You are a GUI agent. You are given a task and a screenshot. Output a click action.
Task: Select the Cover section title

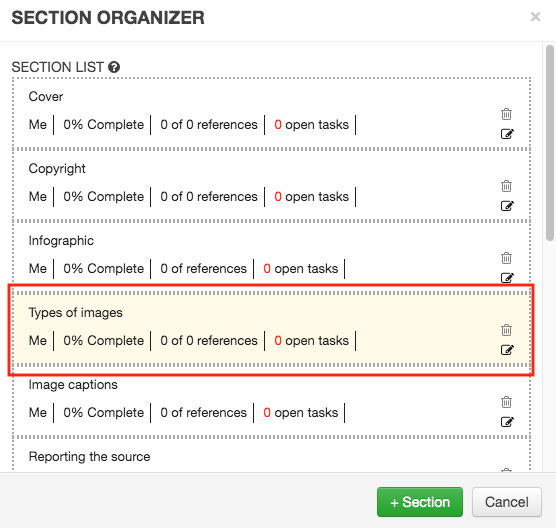46,96
